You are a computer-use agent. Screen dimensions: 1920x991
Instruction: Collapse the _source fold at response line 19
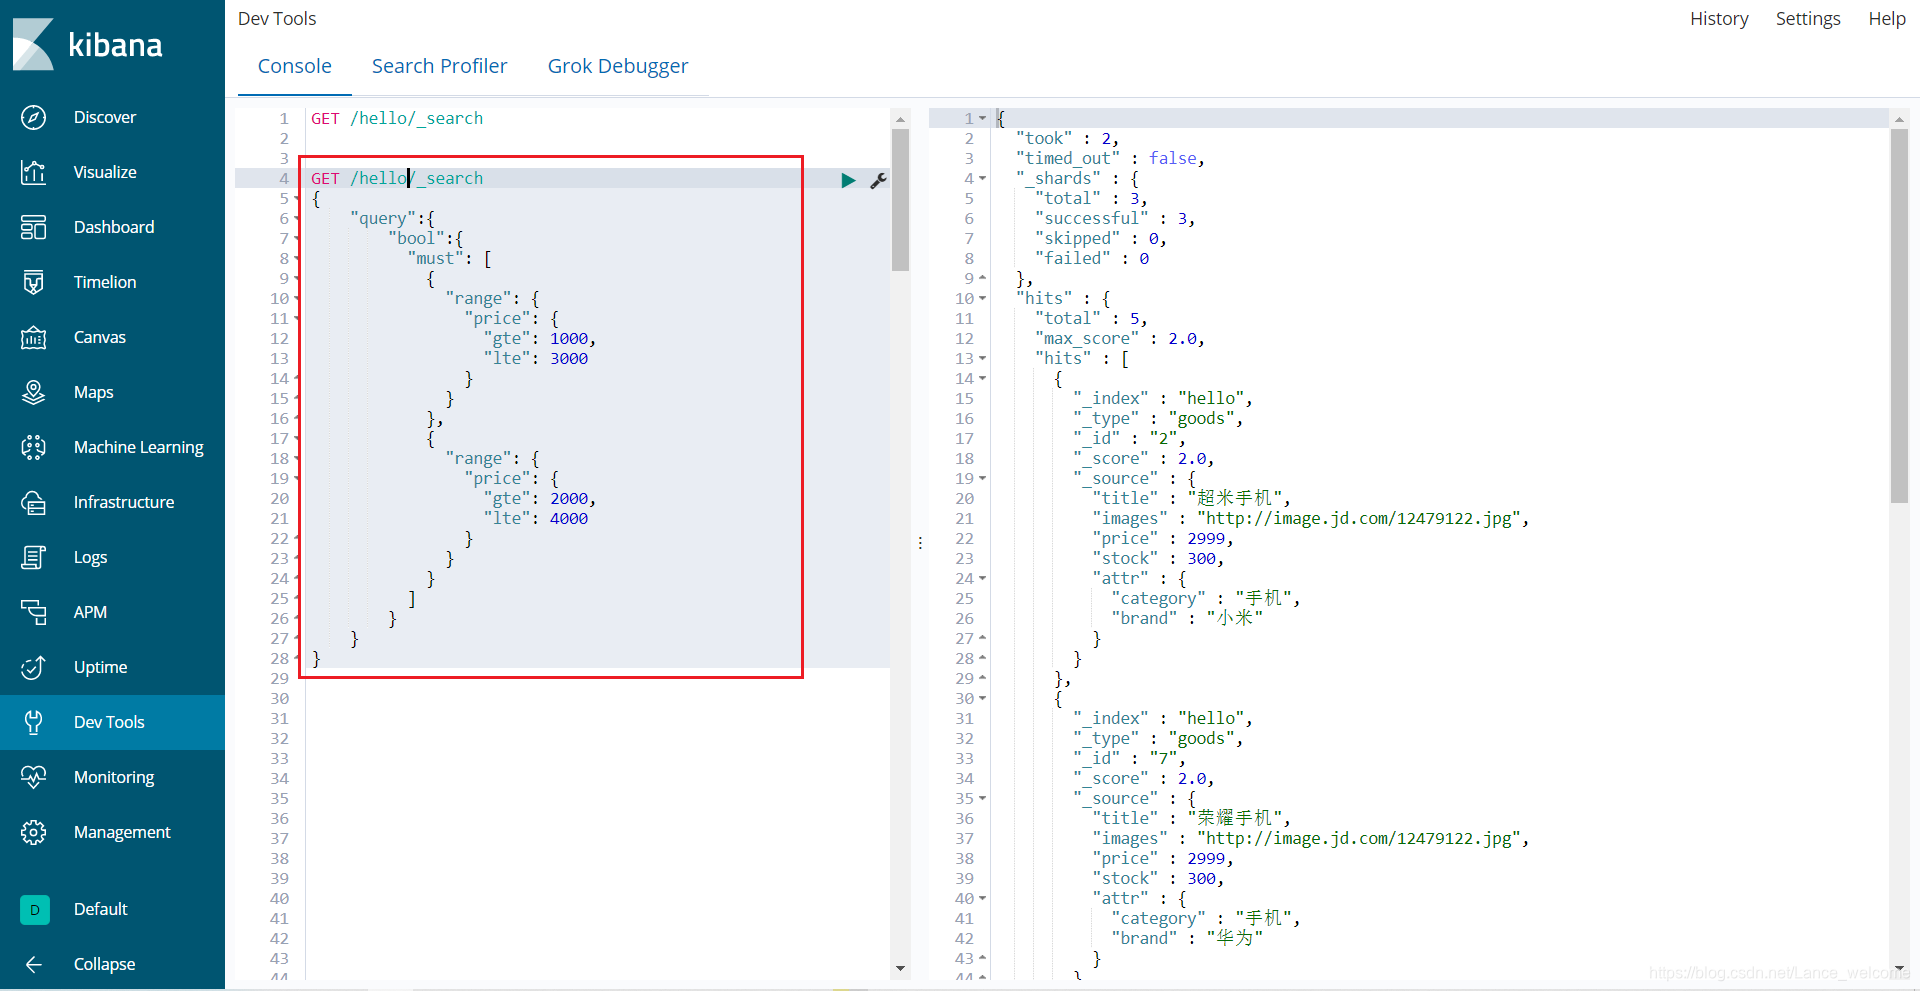[982, 478]
